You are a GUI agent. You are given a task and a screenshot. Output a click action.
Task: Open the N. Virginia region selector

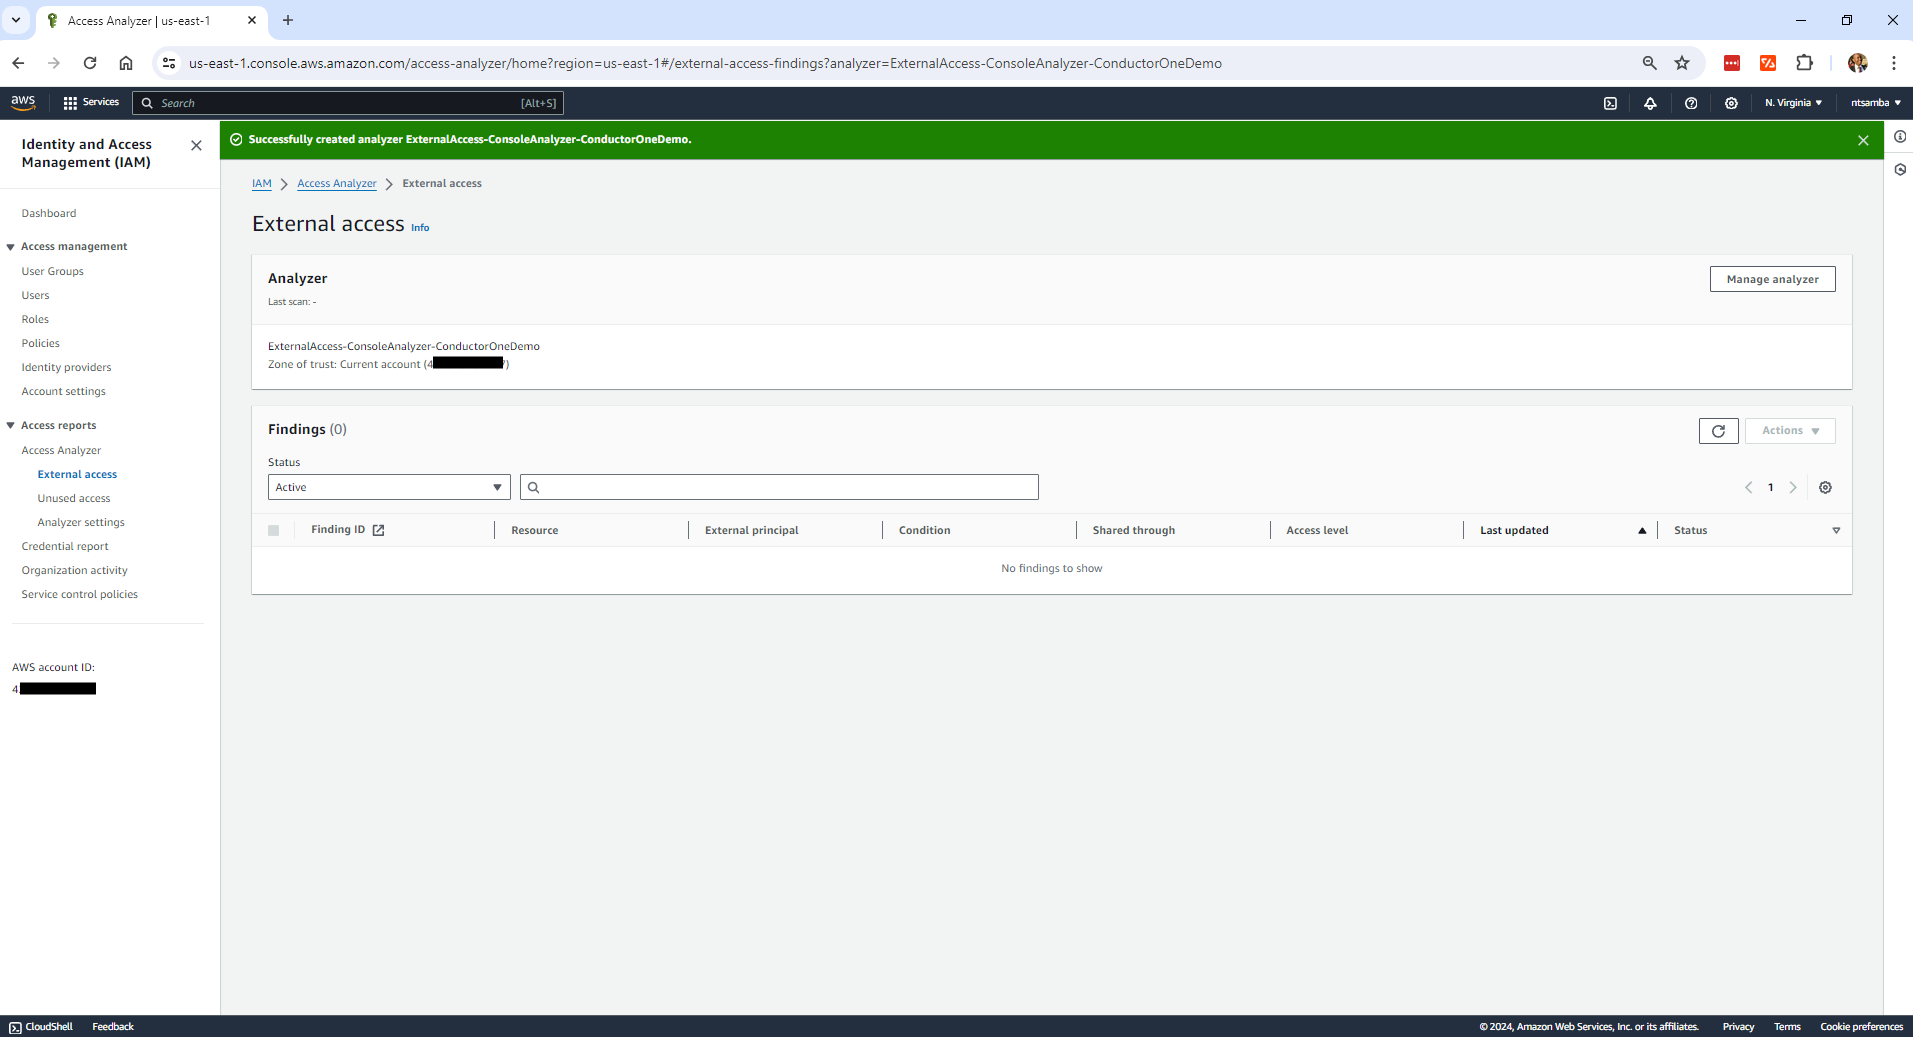tap(1792, 102)
